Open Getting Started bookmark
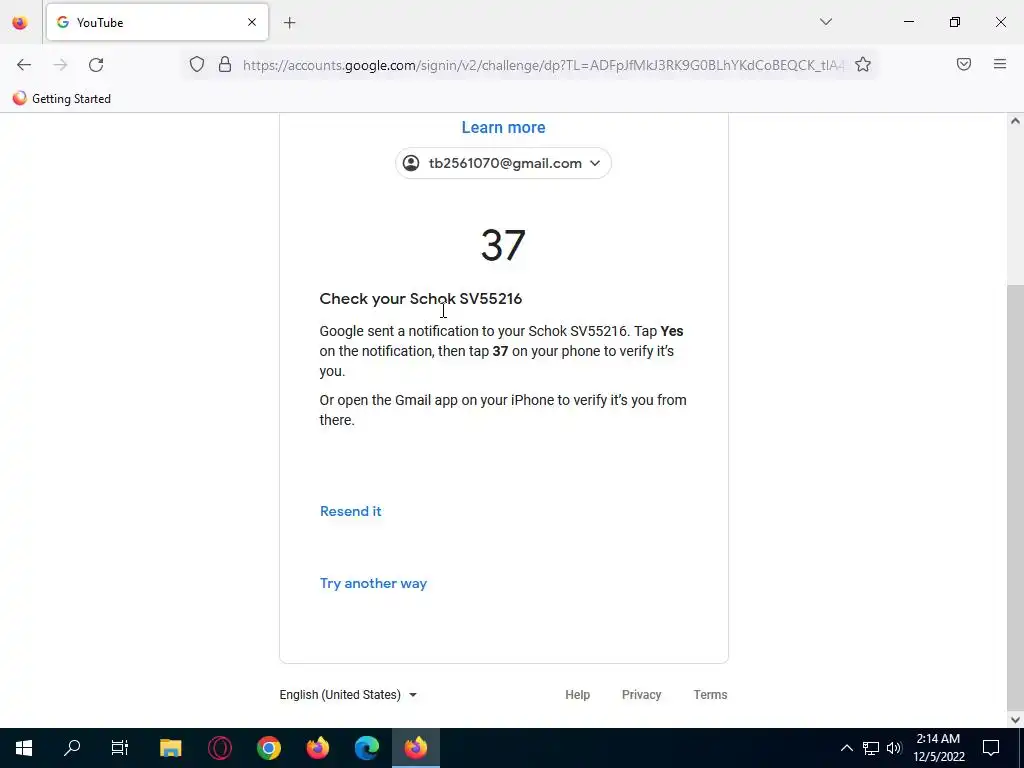The width and height of the screenshot is (1024, 768). (x=62, y=99)
